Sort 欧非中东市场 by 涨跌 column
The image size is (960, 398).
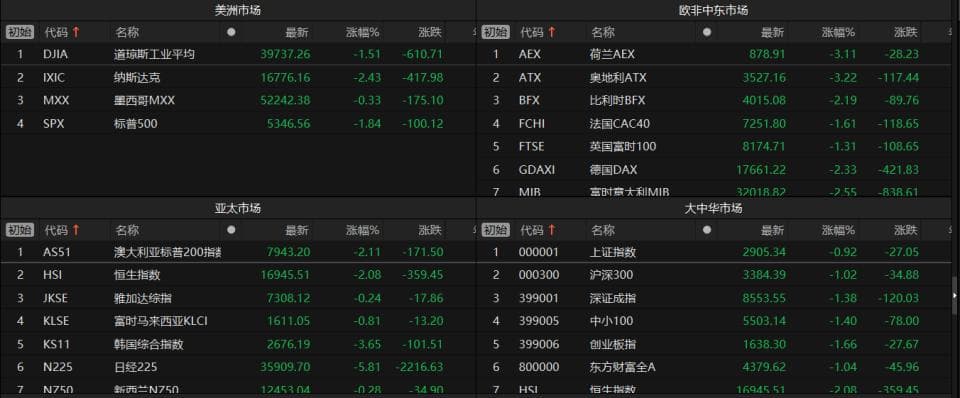(x=906, y=32)
